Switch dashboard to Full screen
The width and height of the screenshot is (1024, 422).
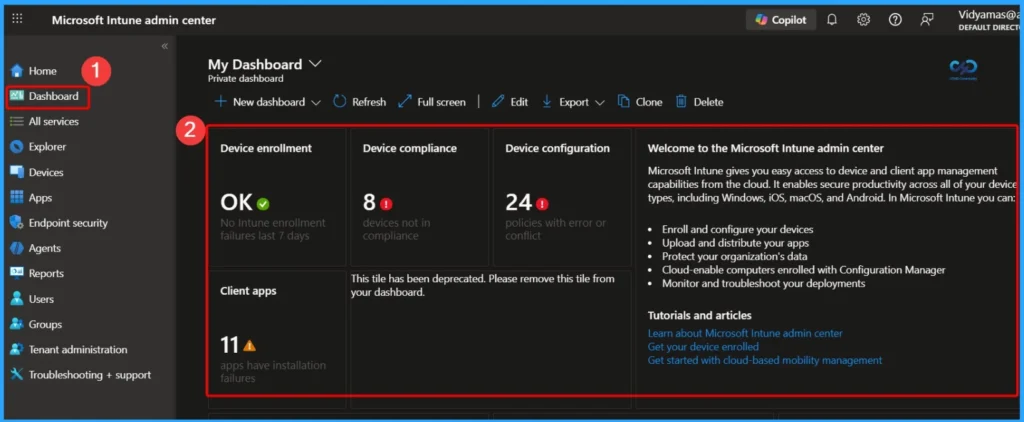(x=432, y=102)
